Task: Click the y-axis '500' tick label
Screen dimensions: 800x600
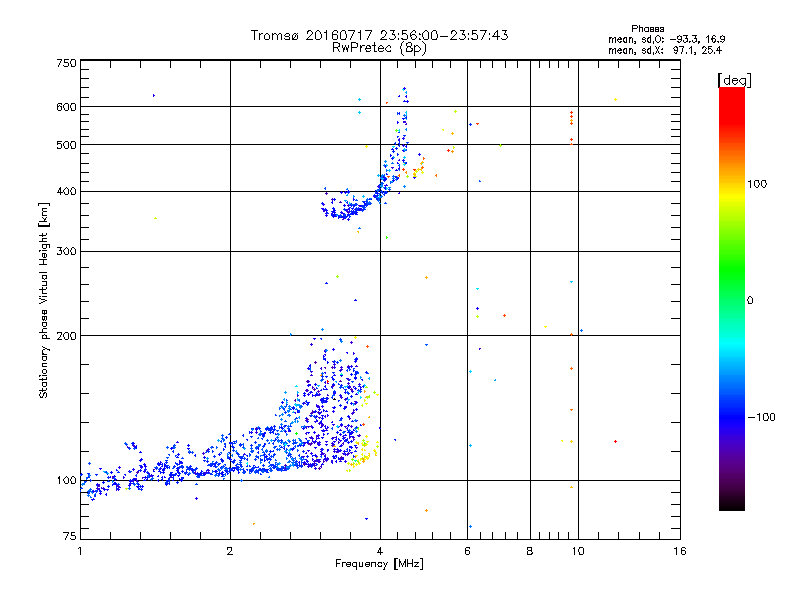Action: [66, 145]
